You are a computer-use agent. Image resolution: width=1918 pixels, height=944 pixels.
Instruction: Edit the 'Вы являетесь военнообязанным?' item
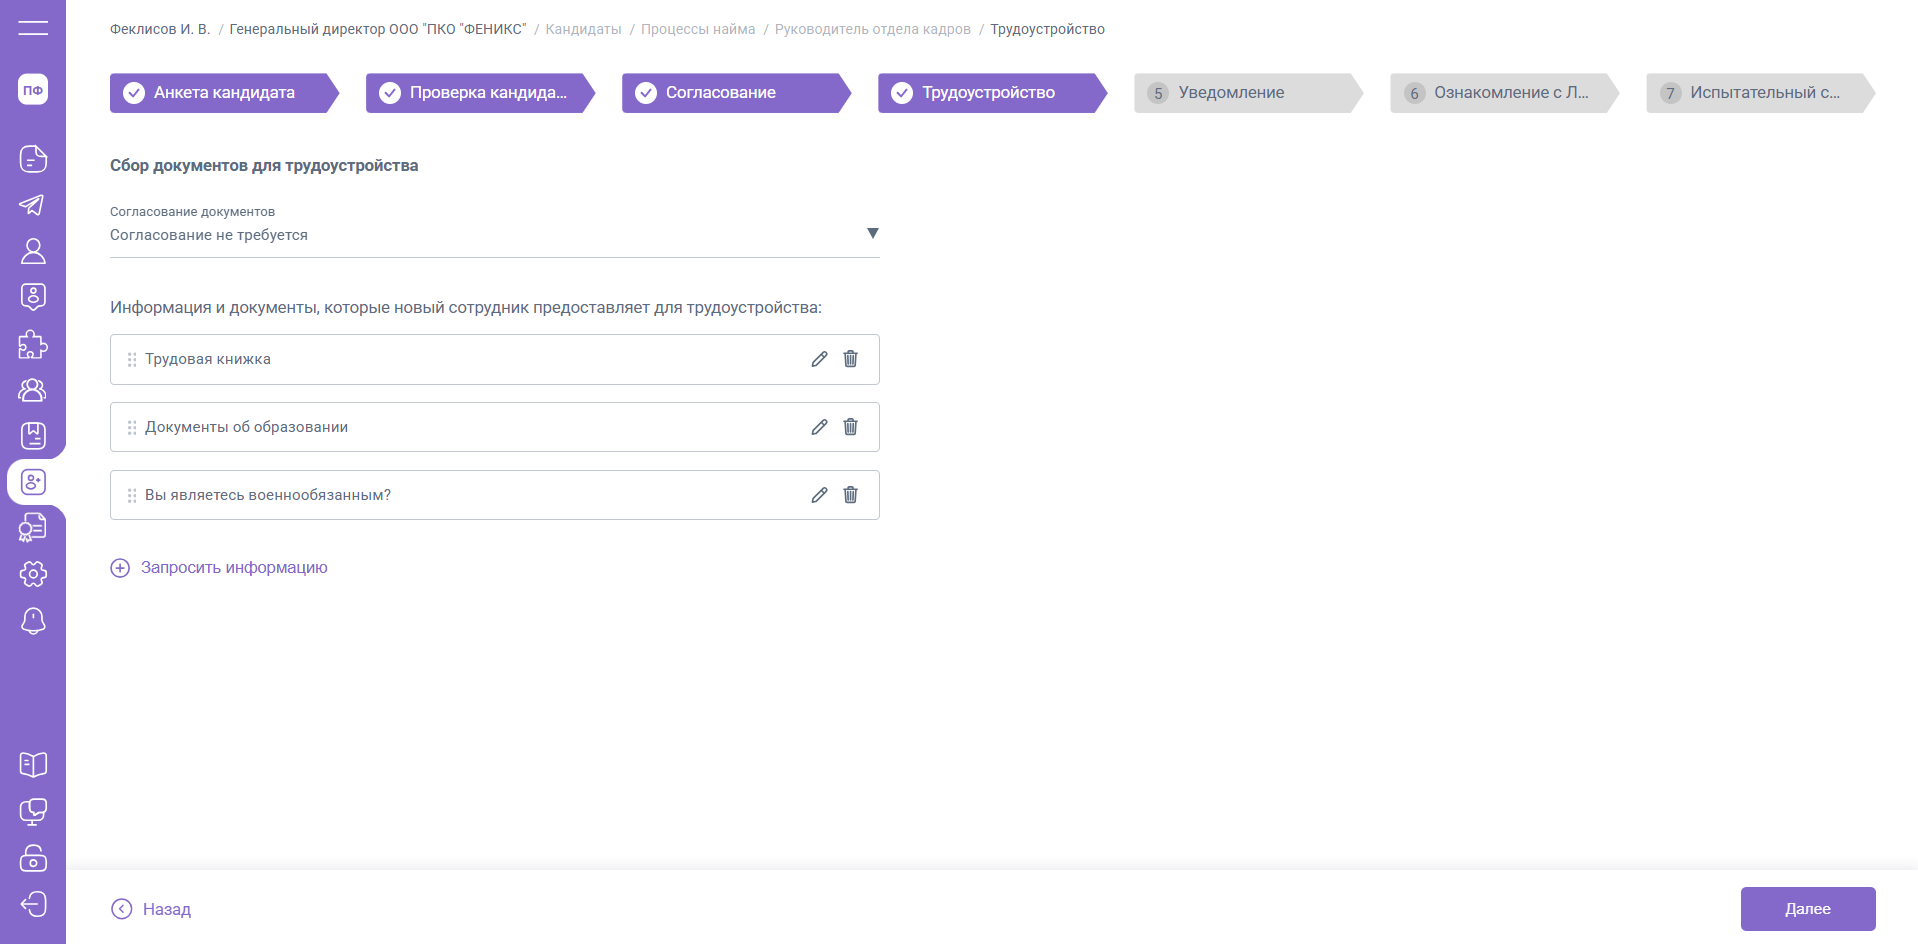(x=819, y=495)
